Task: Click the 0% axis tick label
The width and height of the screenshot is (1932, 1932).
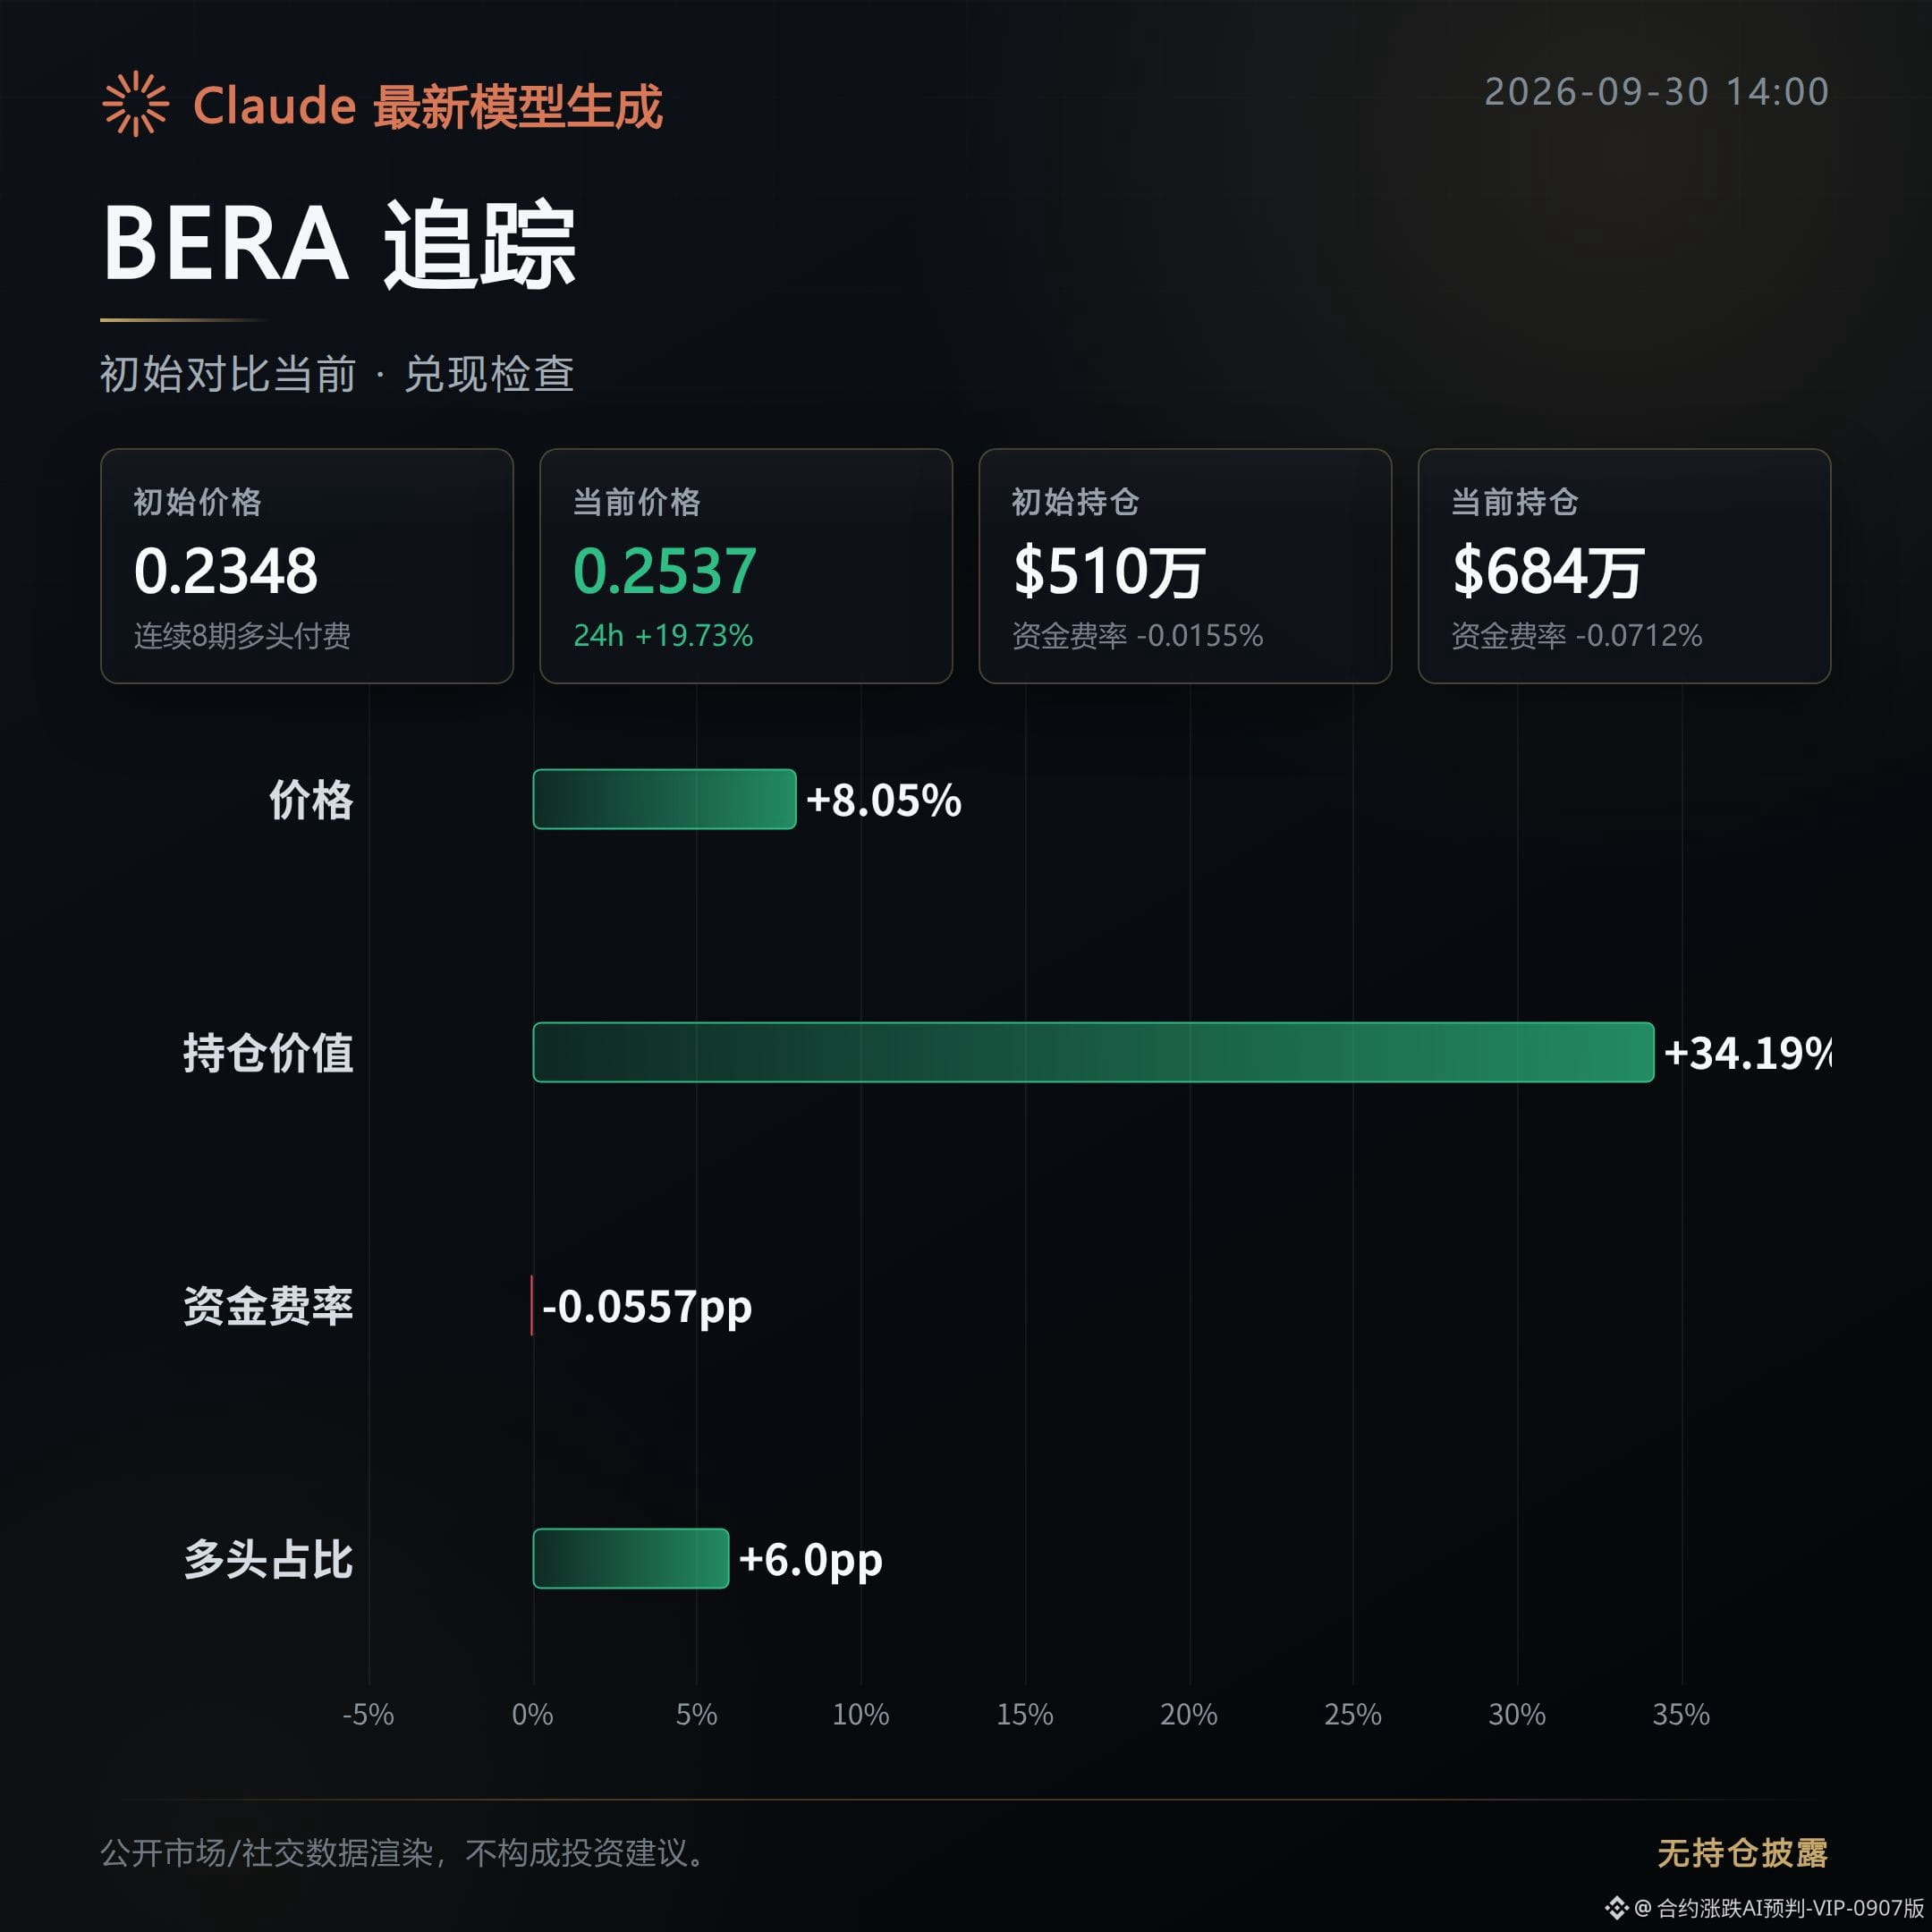Action: 532,1714
